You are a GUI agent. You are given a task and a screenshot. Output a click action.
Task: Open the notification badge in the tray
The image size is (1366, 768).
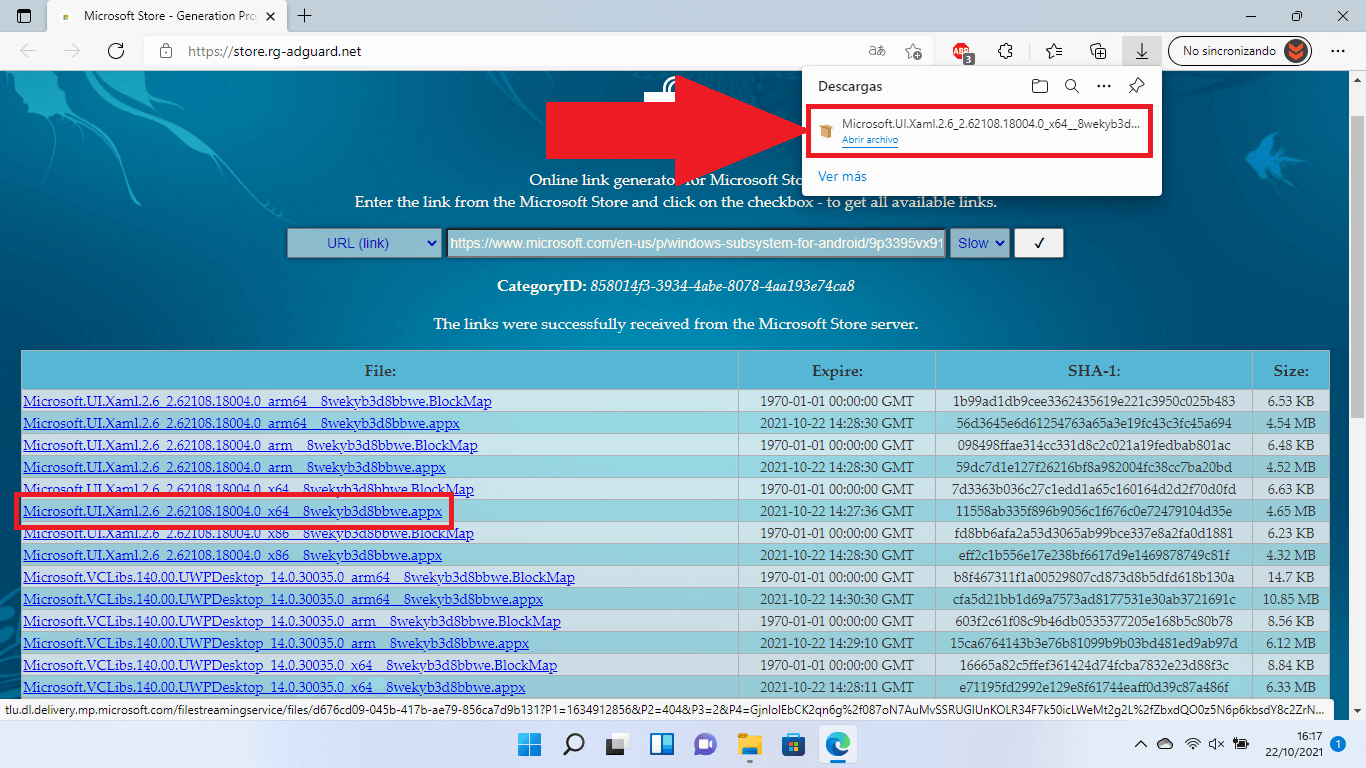pyautogui.click(x=1338, y=744)
